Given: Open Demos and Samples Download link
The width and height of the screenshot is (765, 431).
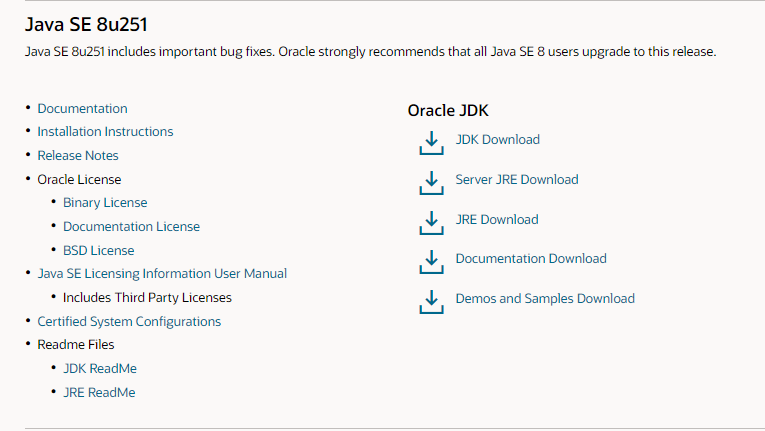Looking at the screenshot, I should coord(545,299).
